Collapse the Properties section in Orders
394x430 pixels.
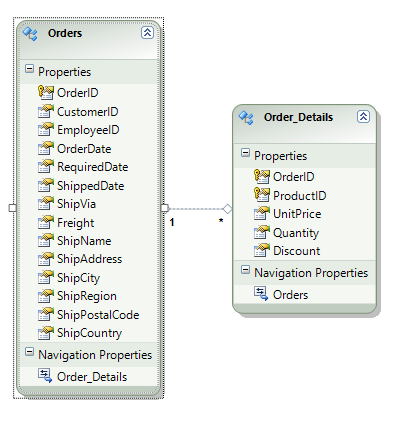pyautogui.click(x=29, y=69)
